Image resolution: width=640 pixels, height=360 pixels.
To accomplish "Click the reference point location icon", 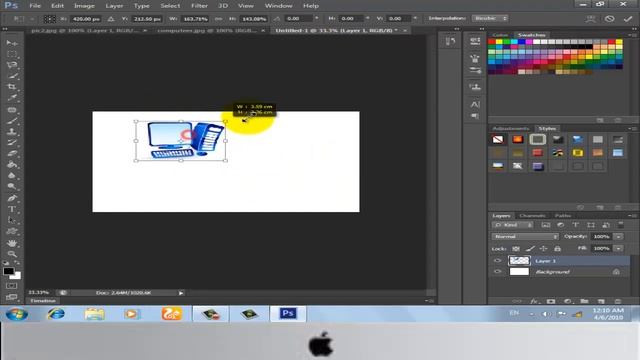I will coord(50,19).
